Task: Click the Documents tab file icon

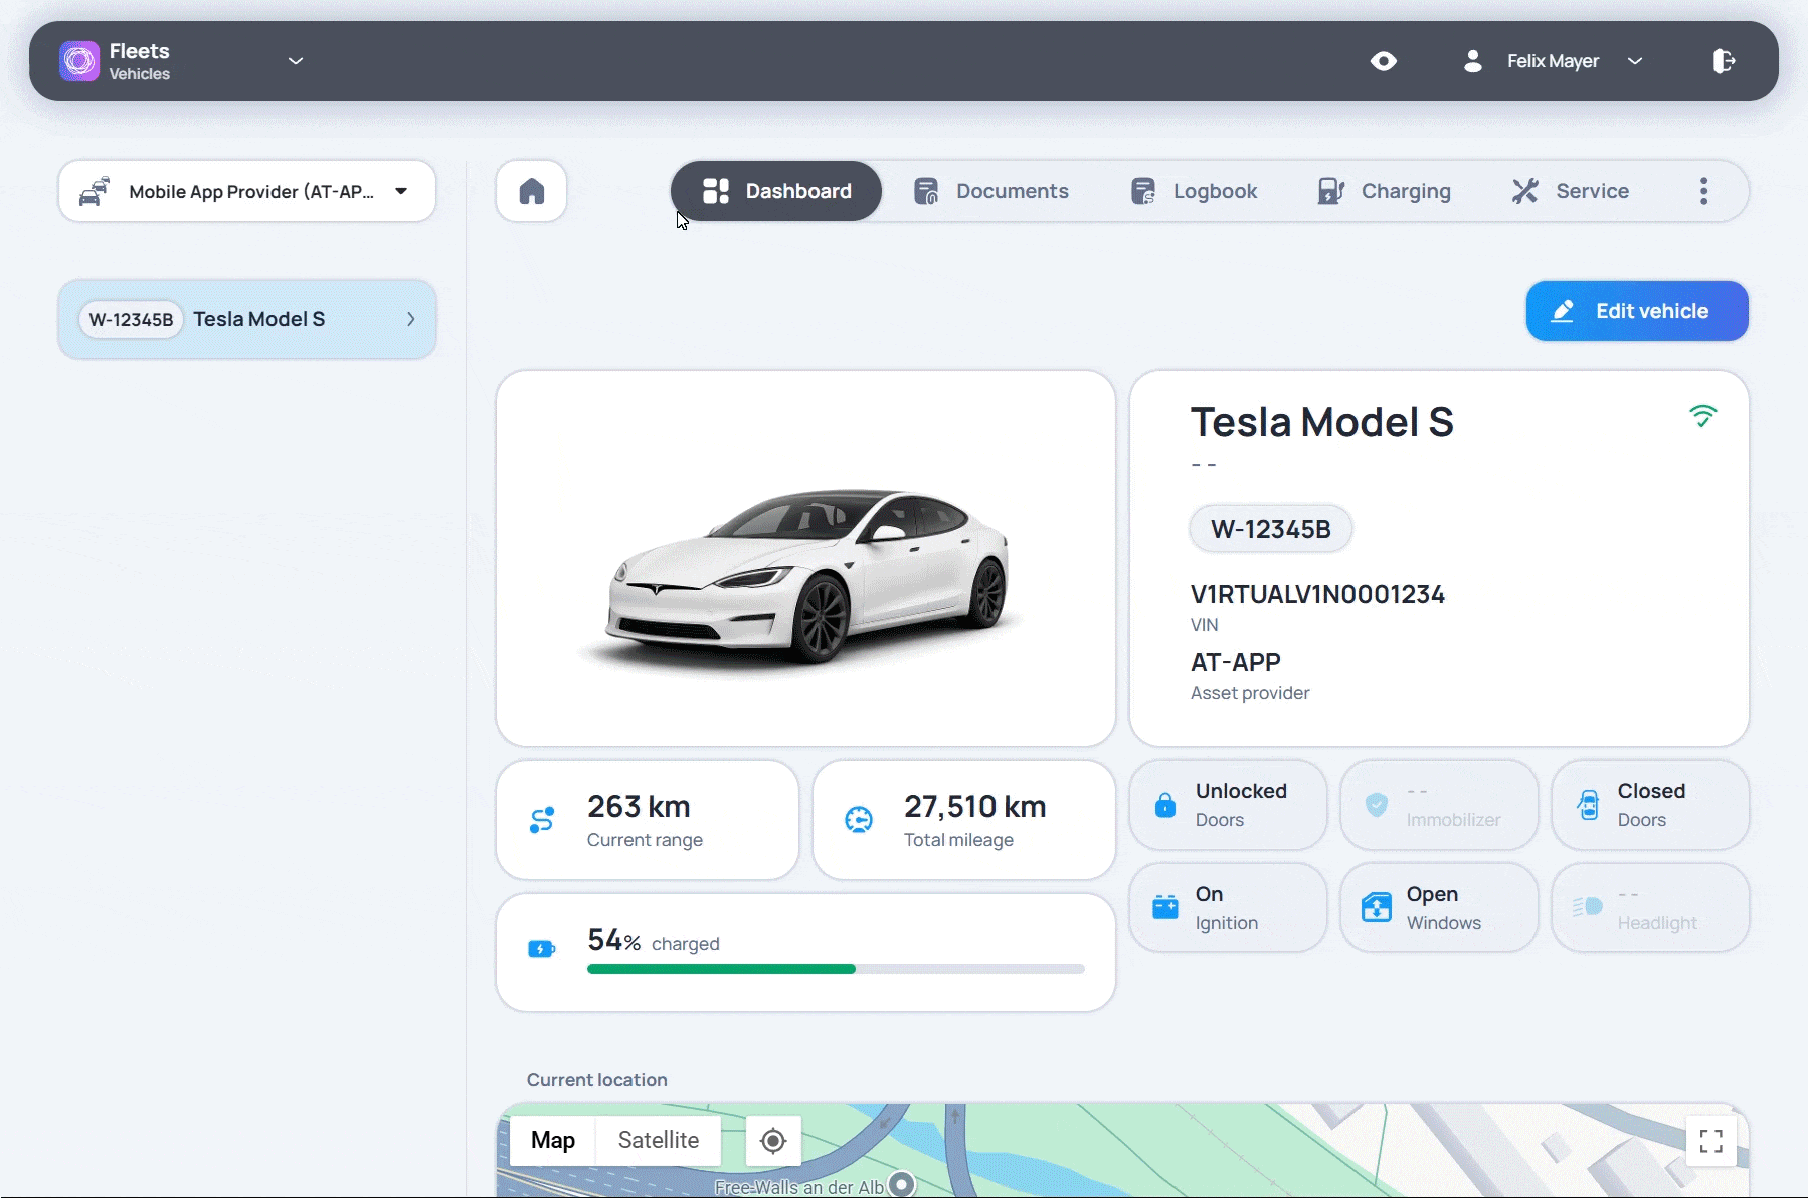Action: pos(926,191)
